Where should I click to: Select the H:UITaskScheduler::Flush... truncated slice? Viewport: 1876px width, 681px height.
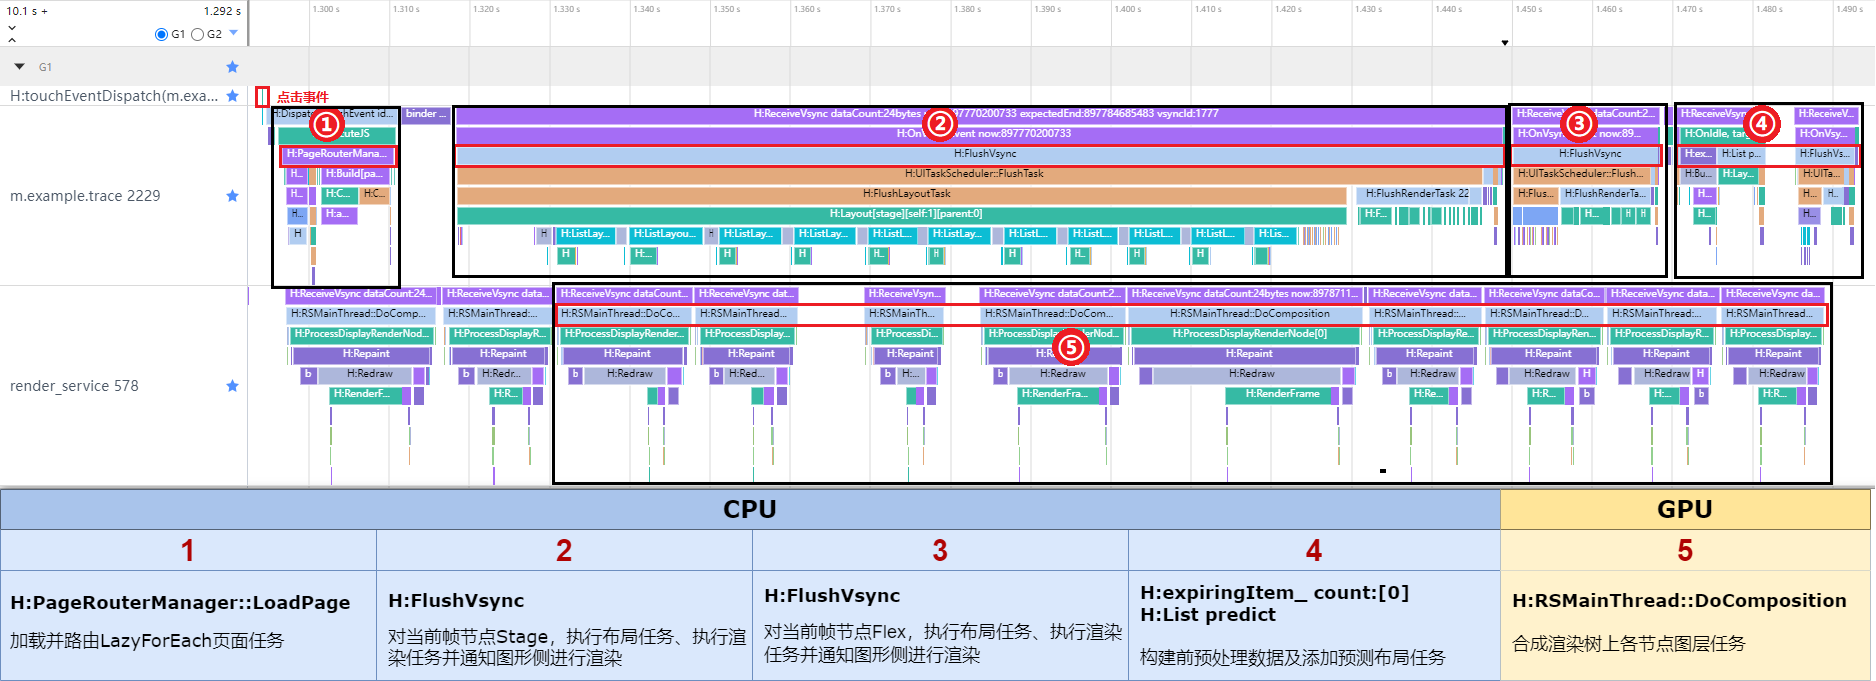coord(1580,174)
